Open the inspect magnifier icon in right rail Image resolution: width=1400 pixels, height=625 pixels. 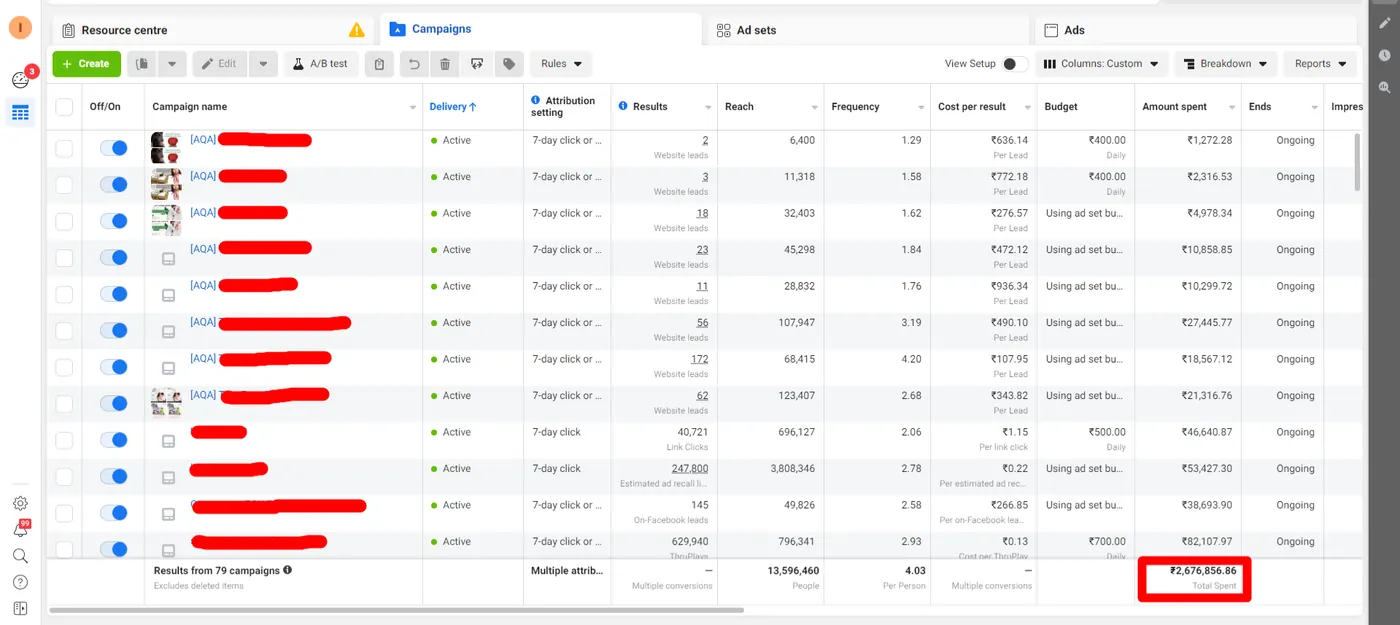coord(1385,88)
